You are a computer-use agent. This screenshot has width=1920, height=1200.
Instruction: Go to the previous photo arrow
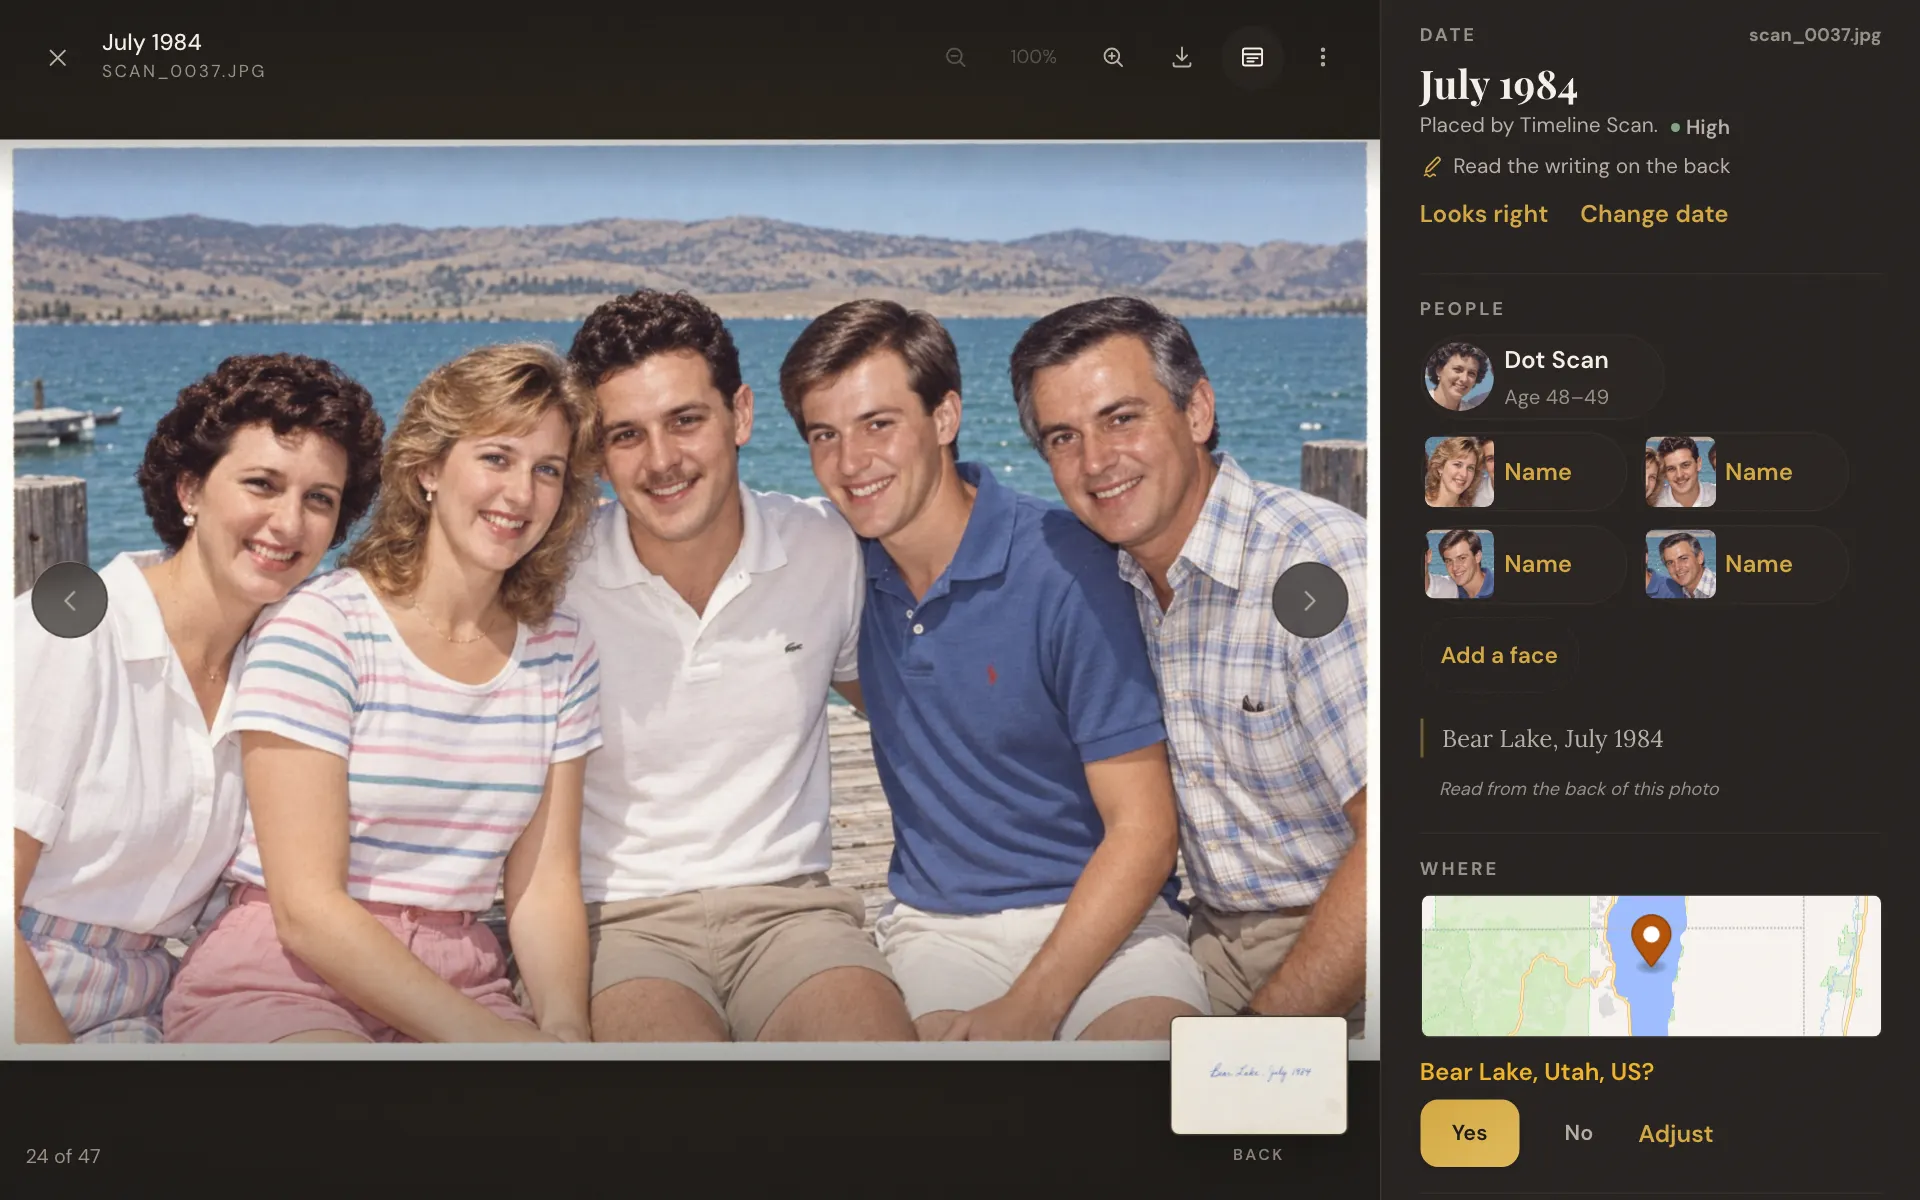69,600
